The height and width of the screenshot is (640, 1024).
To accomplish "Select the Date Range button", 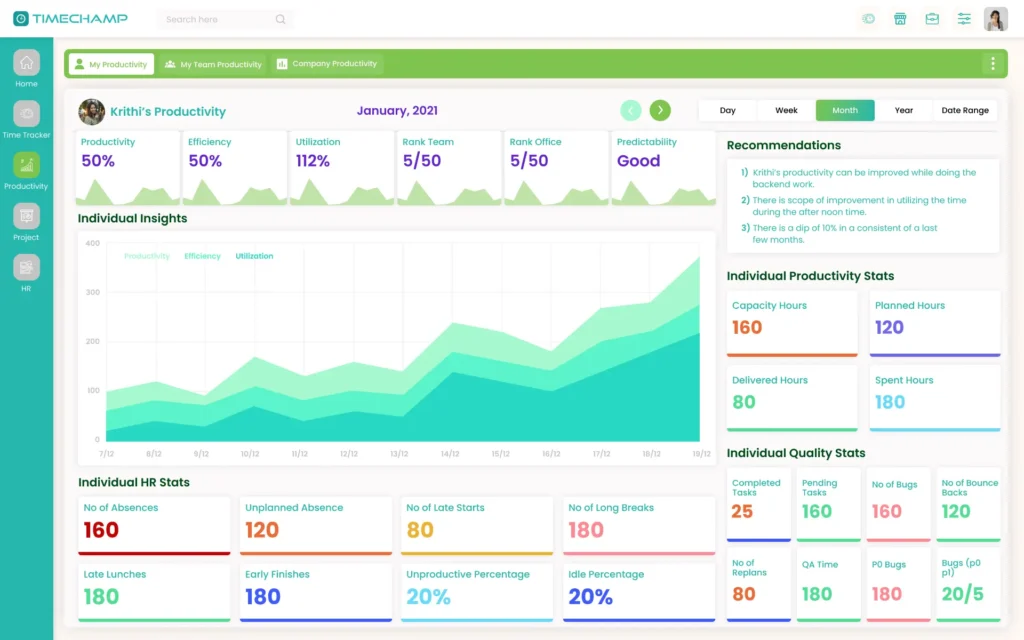I will tap(964, 110).
